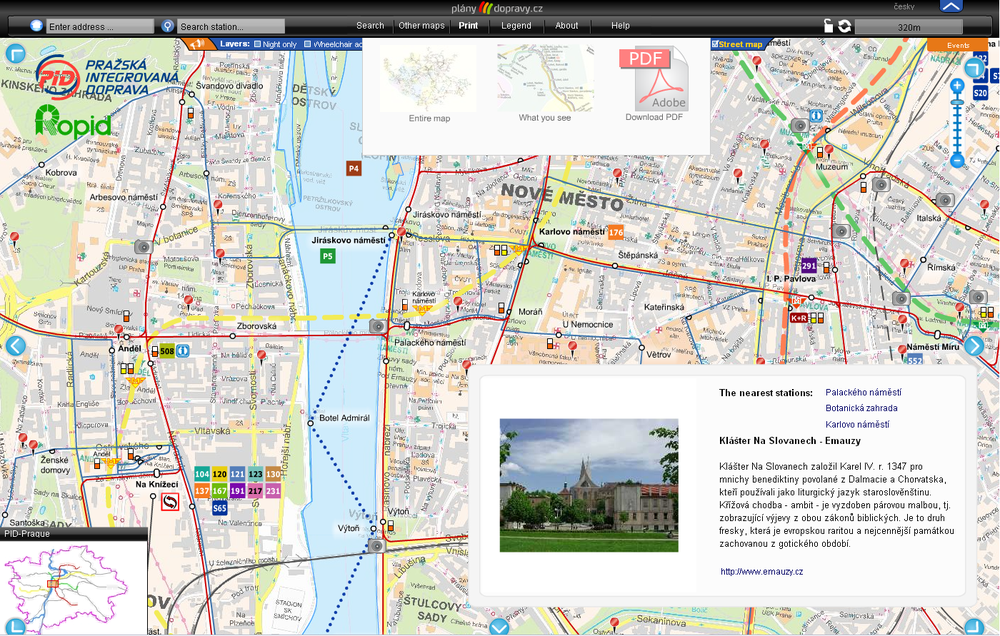
Task: Click the Enter address input field
Action: (100, 26)
